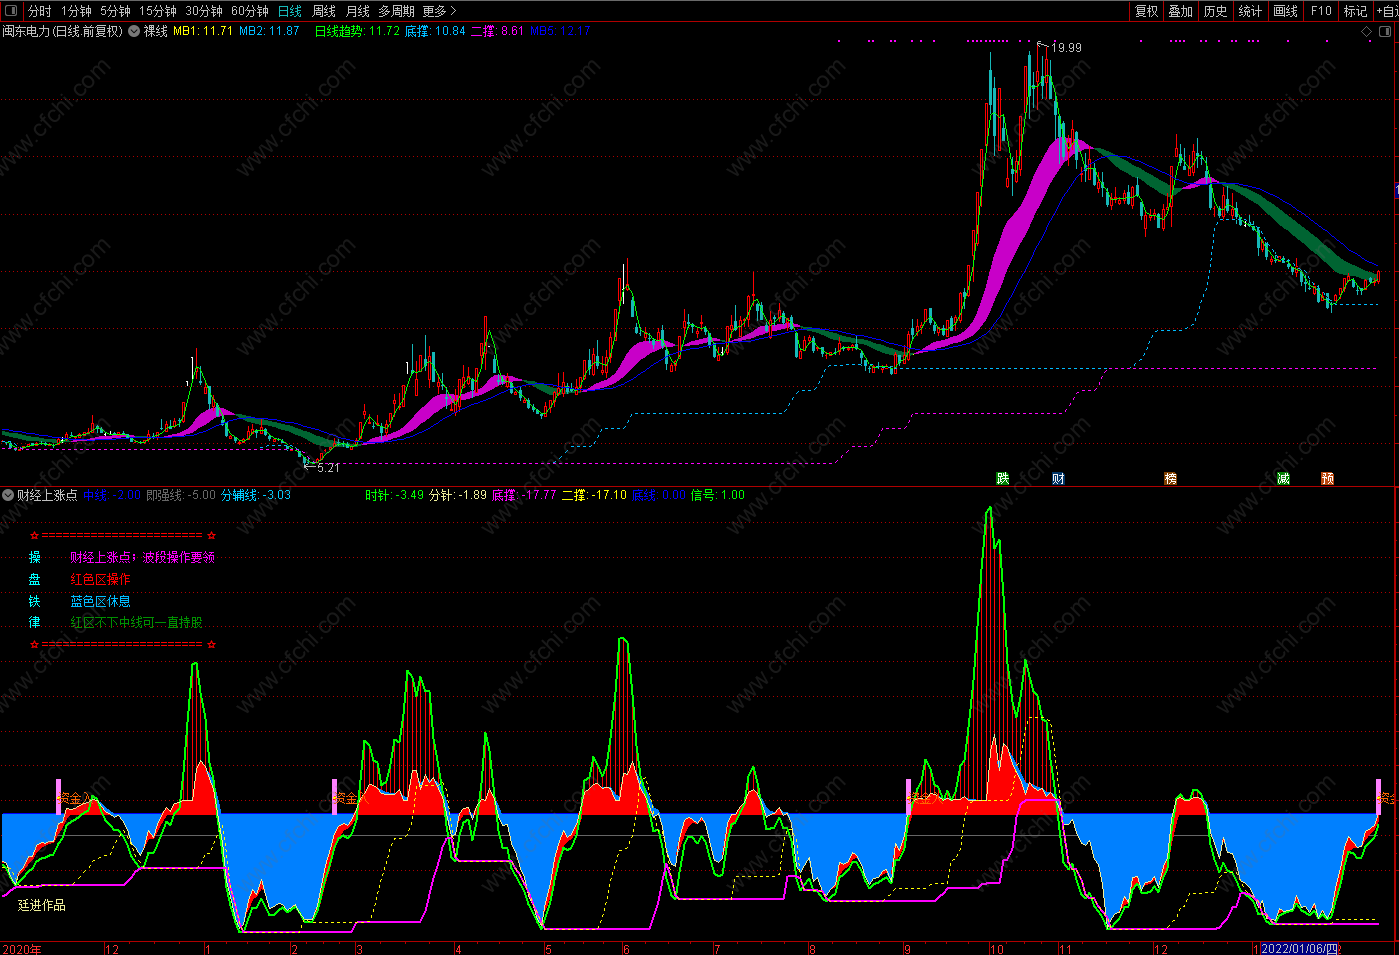
Task: Click the 5.21 low price label
Action: pyautogui.click(x=328, y=467)
